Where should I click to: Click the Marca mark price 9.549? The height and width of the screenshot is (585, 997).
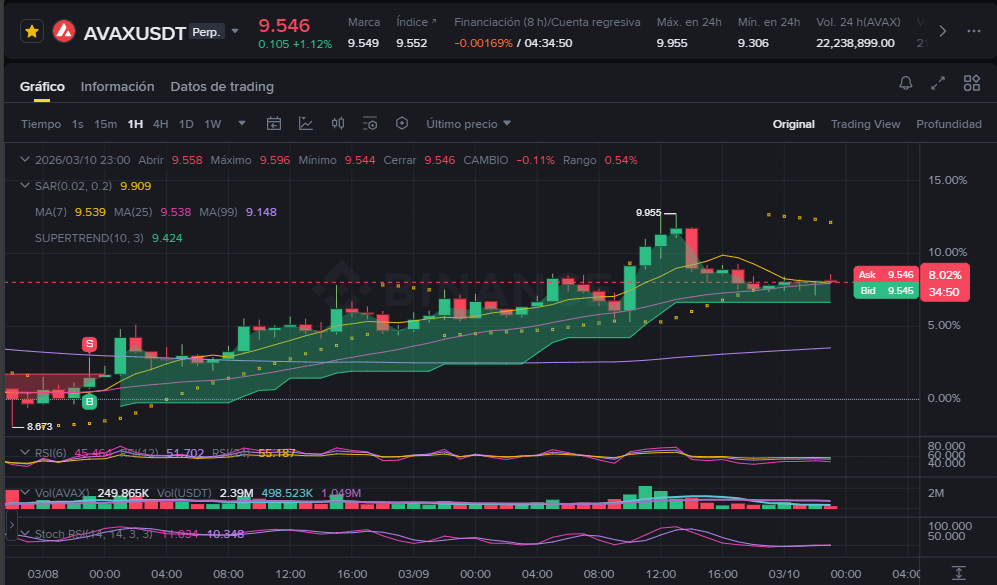click(x=363, y=43)
